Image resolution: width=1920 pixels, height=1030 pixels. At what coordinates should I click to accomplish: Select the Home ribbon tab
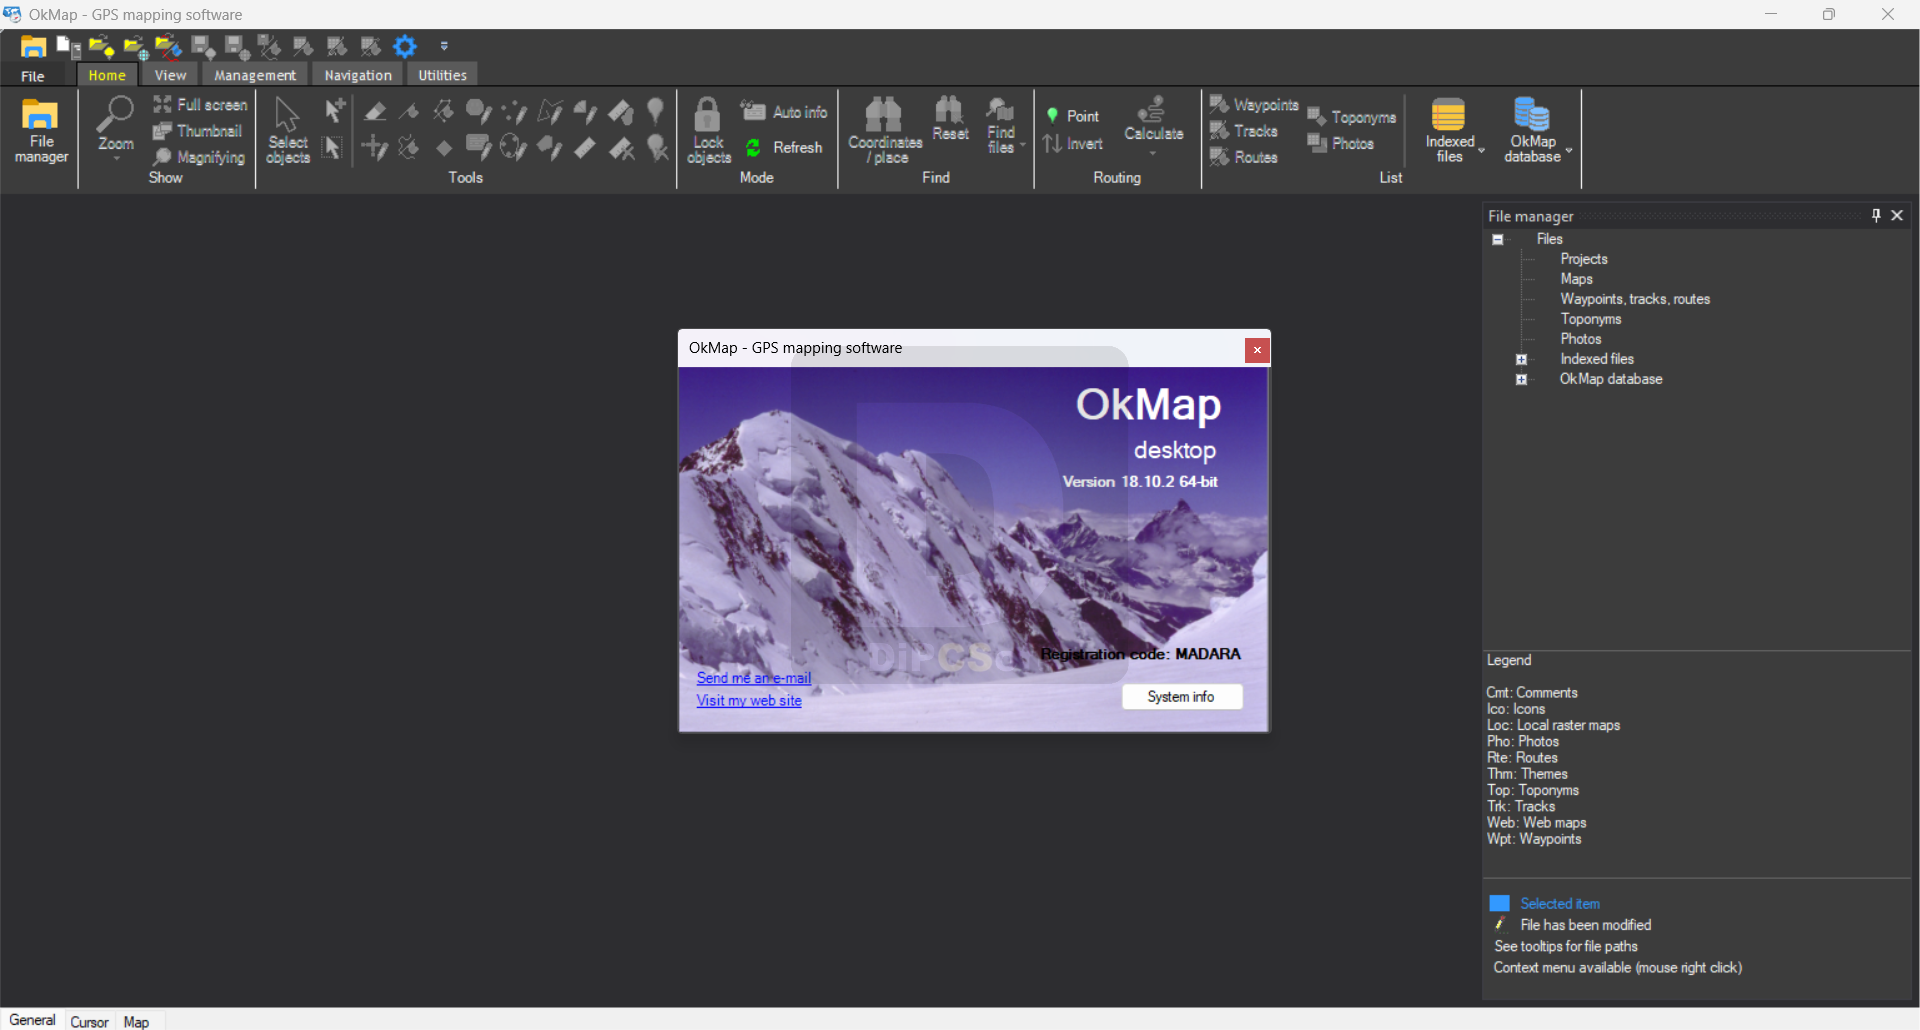(x=107, y=75)
